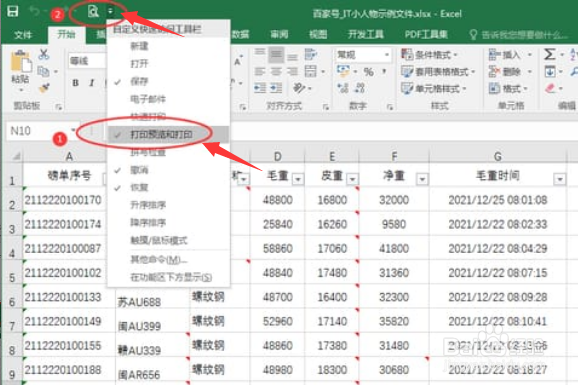
Task: Click the Percent Style icon
Action: coord(368,72)
